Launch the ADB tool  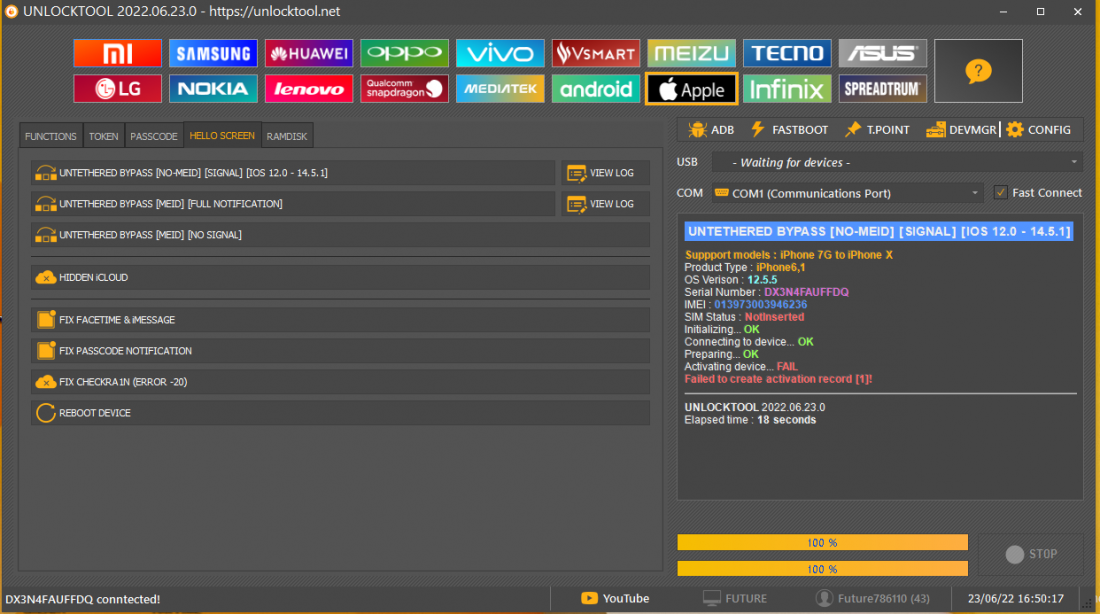point(711,130)
